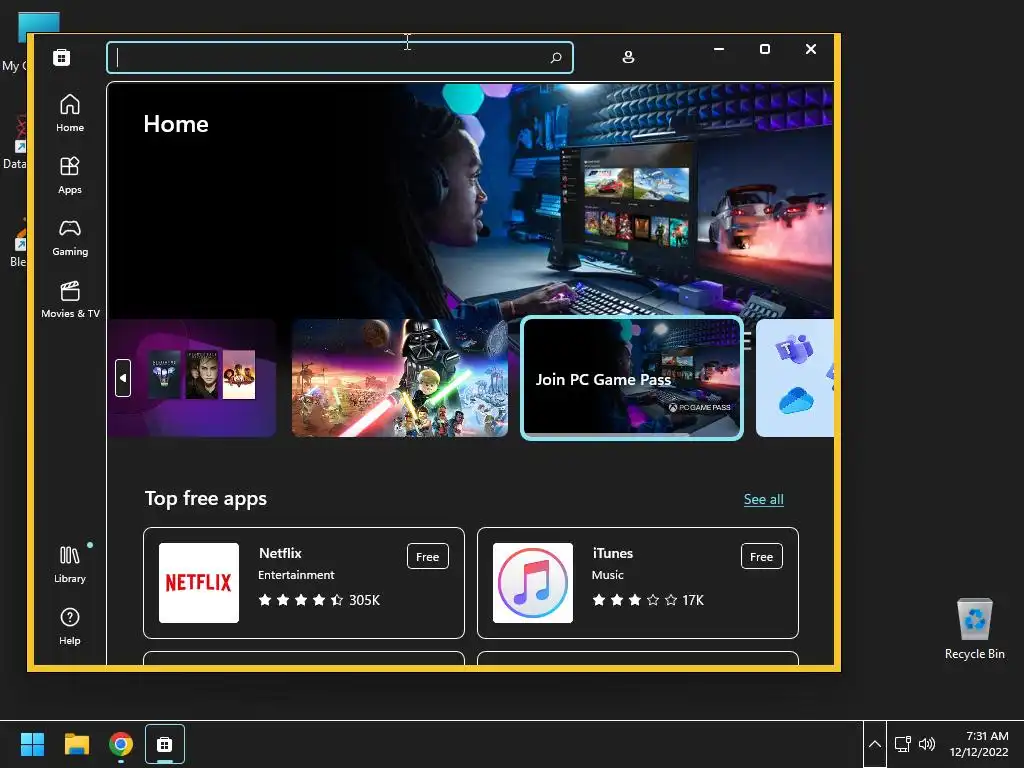Screen dimensions: 1024x768
Task: Go to the Apps section
Action: pos(70,175)
